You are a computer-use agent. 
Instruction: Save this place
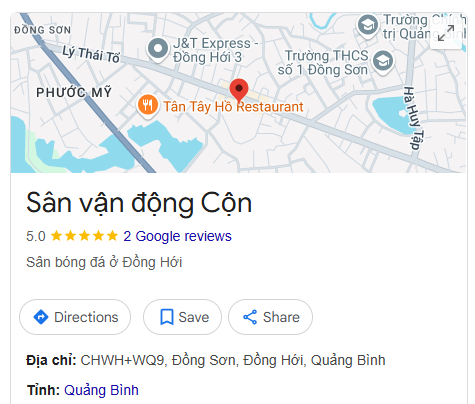182,317
